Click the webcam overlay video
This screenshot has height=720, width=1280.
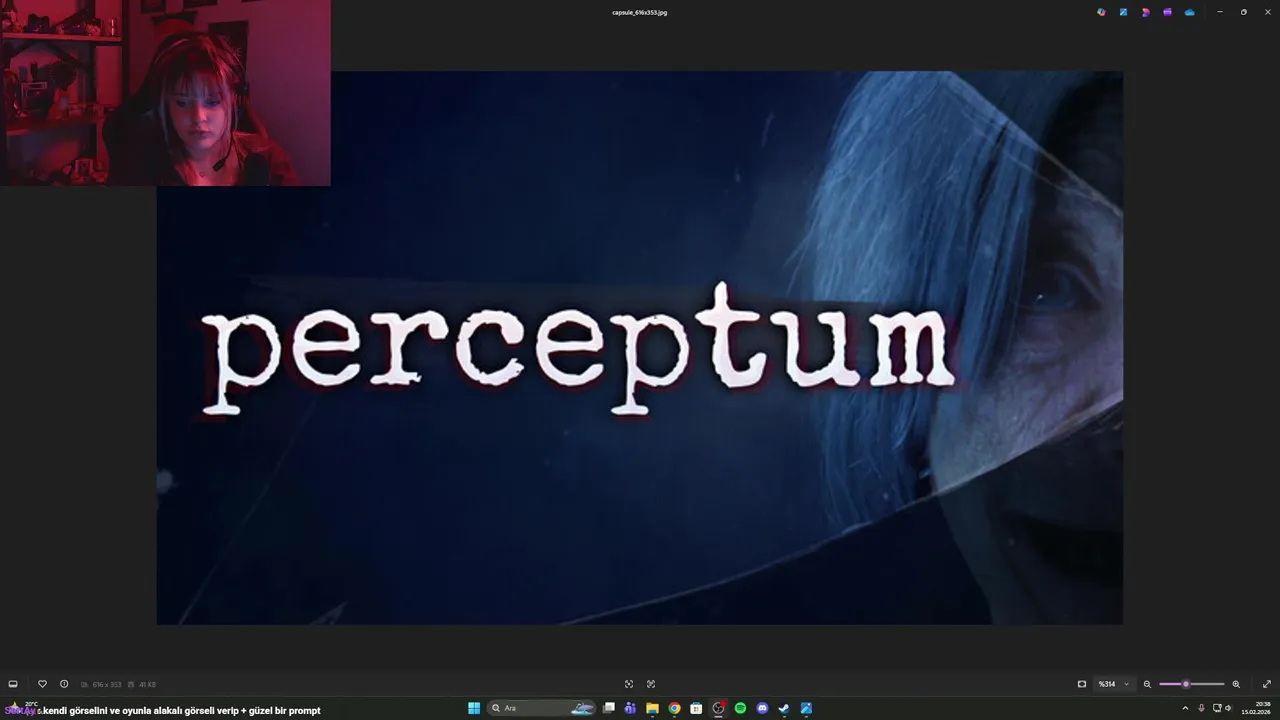point(165,93)
